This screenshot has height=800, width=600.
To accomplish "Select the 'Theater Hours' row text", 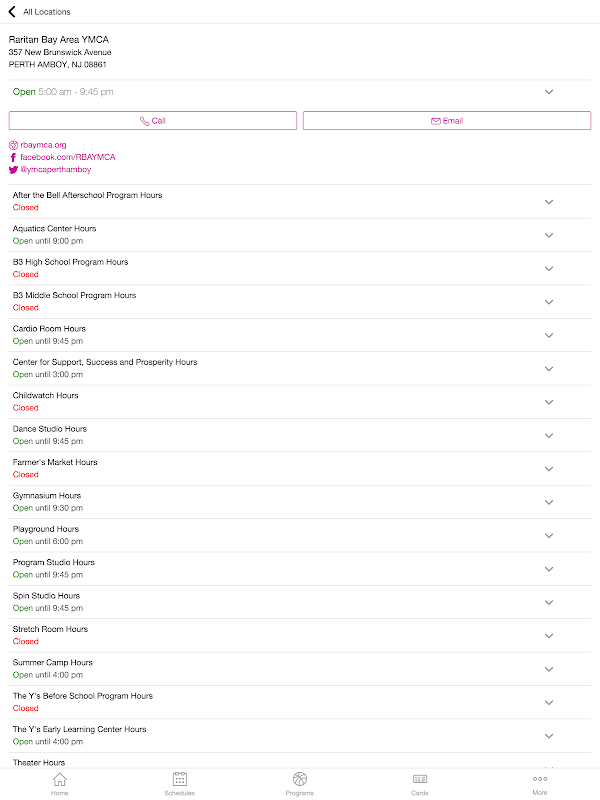I will pyautogui.click(x=39, y=763).
